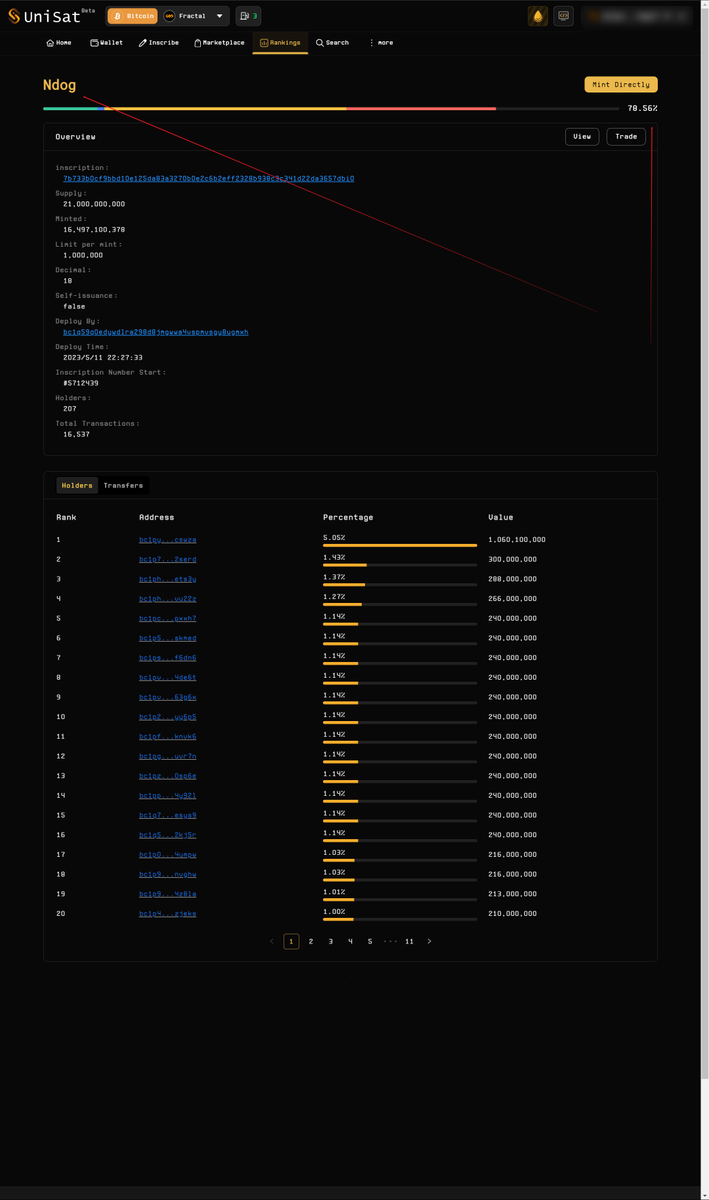Click the Supply value 21,000,000,000
This screenshot has width=709, height=1200.
[x=94, y=204]
